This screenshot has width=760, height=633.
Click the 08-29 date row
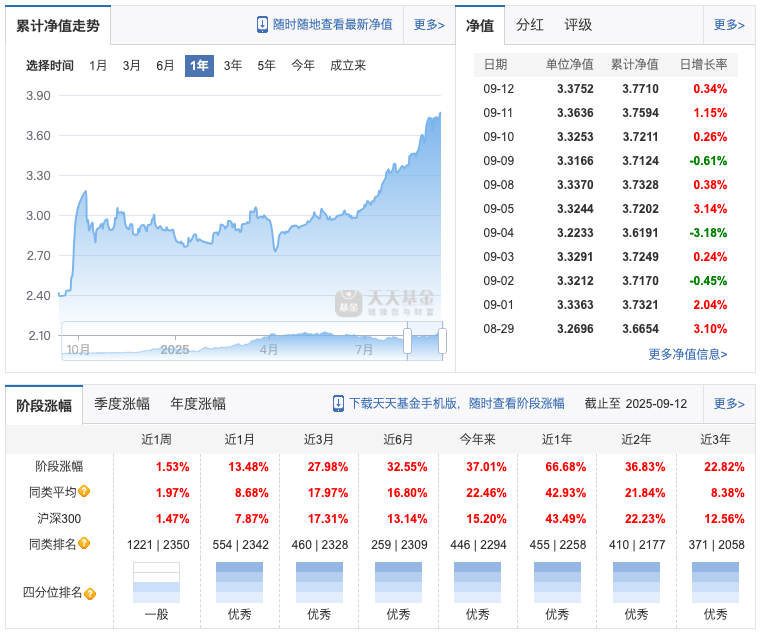(606, 329)
